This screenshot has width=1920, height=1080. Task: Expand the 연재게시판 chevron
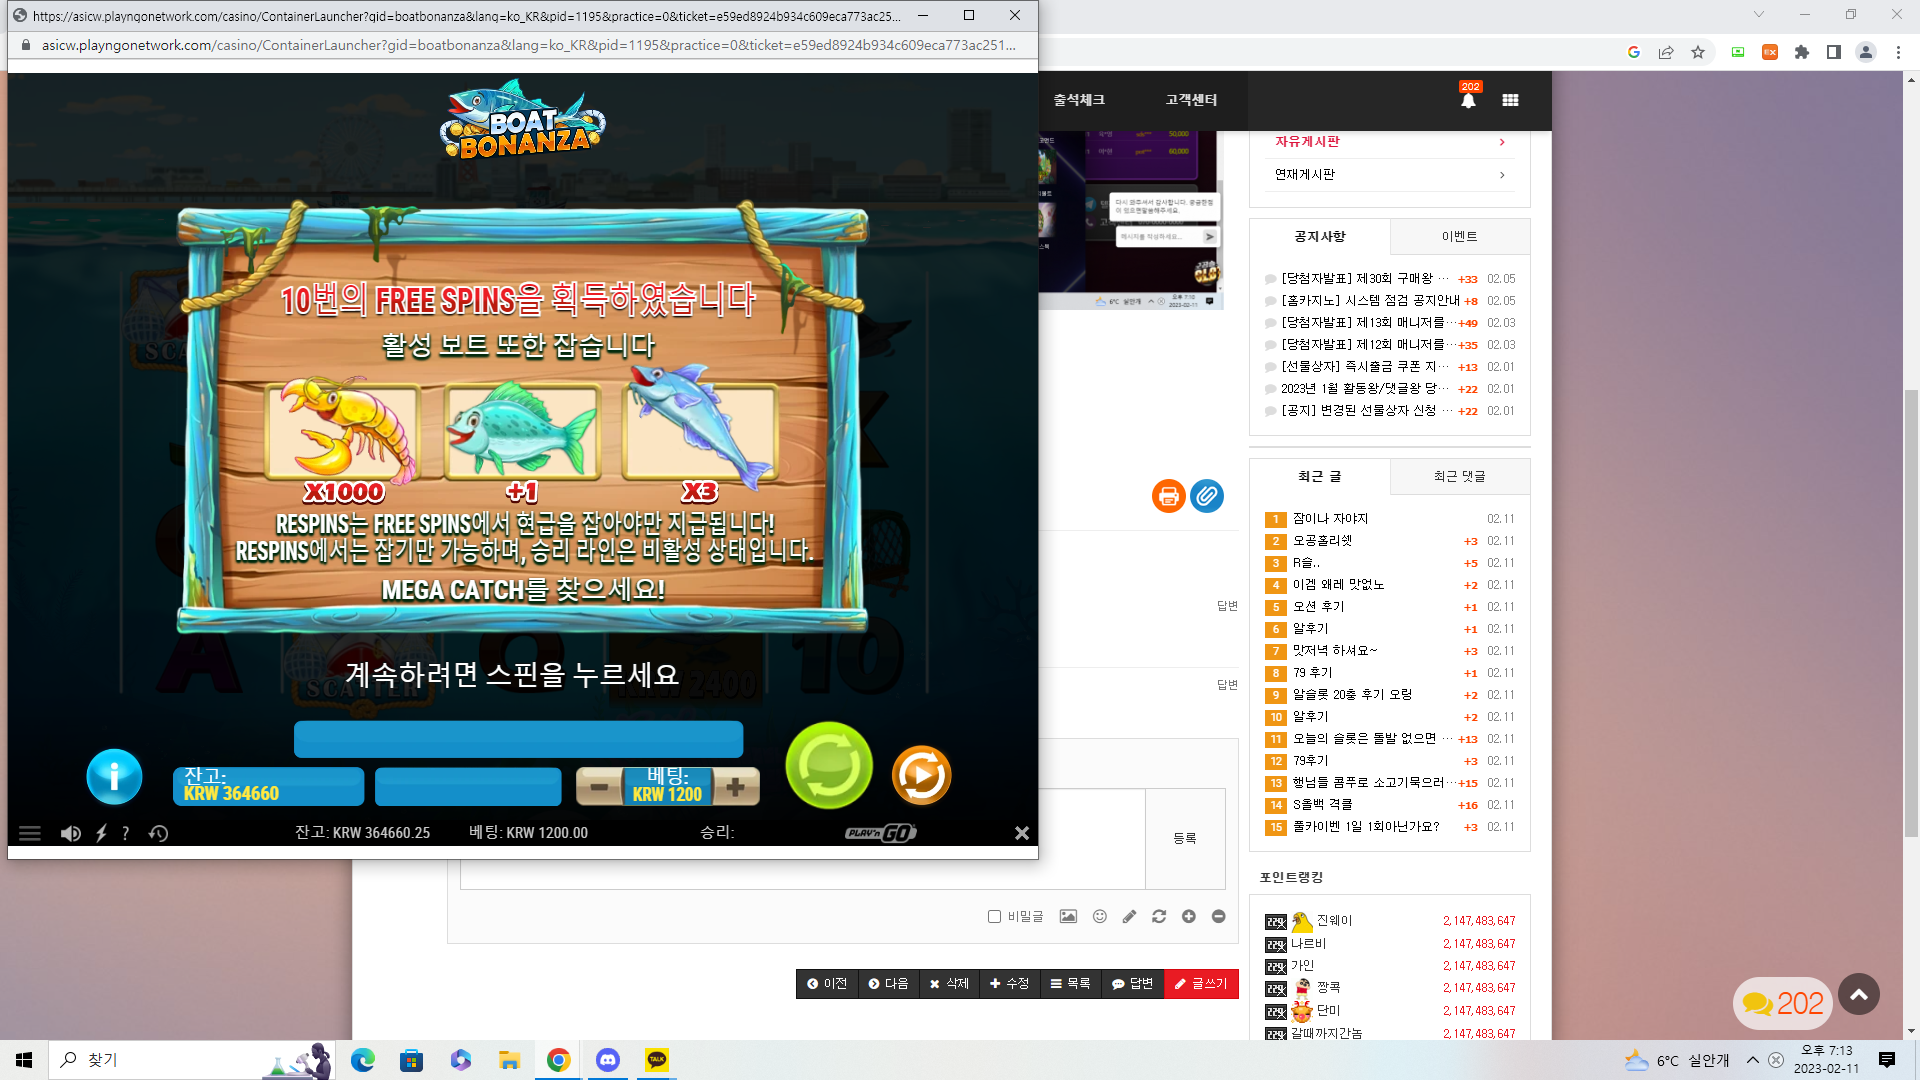tap(1502, 175)
